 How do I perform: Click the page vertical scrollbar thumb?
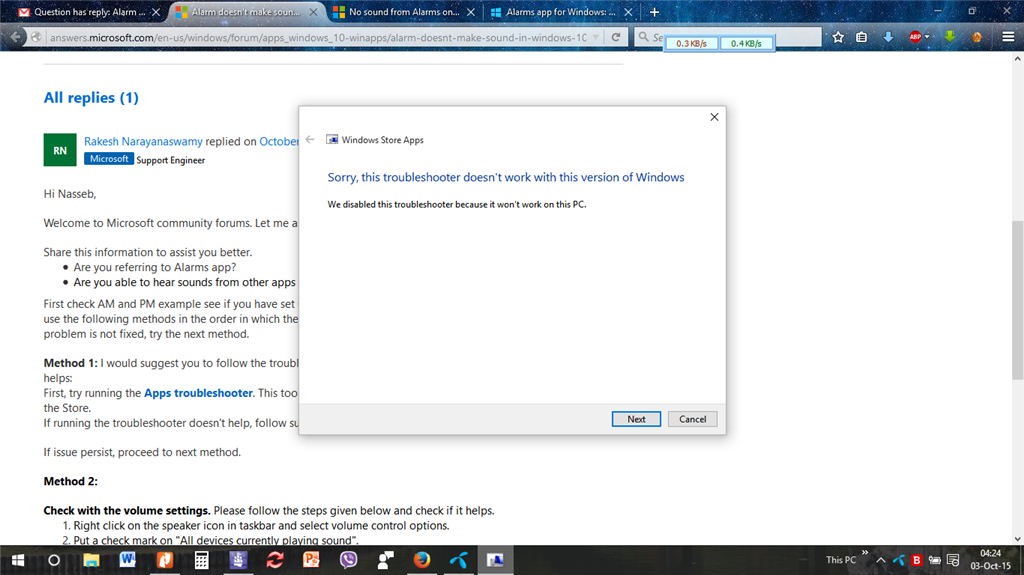tap(1017, 300)
